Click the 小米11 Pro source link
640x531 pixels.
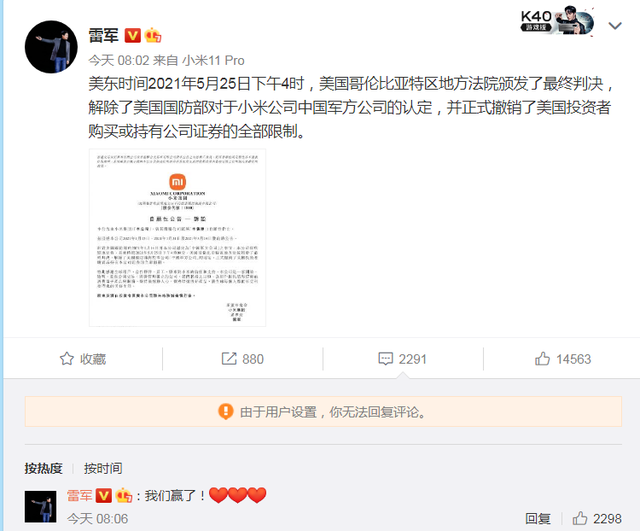(x=213, y=60)
